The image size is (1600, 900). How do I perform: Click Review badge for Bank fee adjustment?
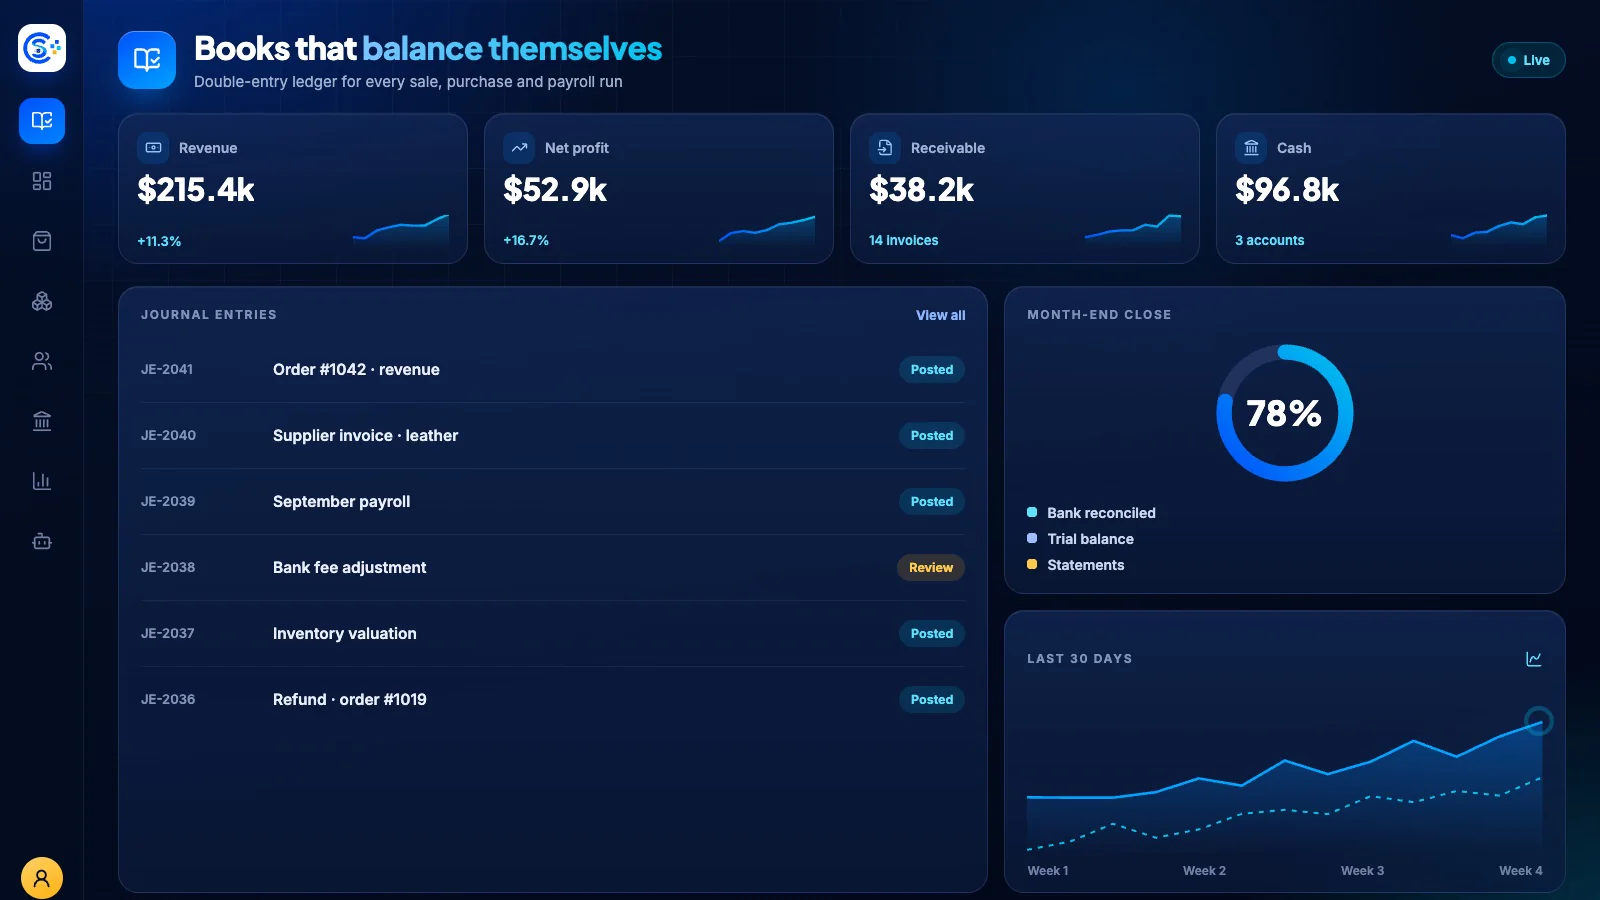click(931, 567)
